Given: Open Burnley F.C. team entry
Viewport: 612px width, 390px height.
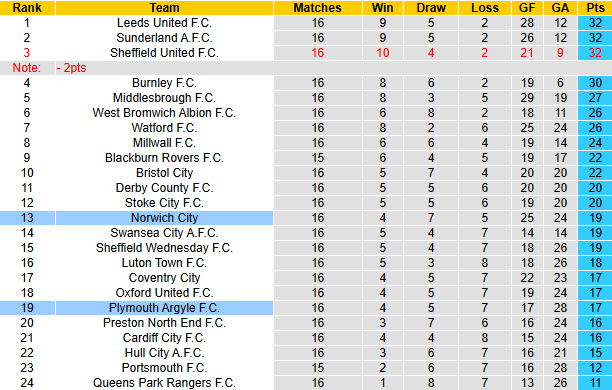Looking at the screenshot, I should tap(164, 83).
